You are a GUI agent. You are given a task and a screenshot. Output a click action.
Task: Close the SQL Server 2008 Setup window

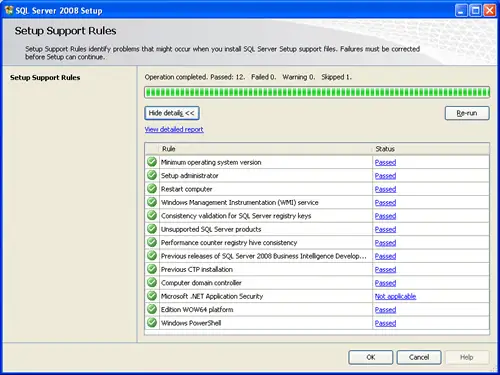pos(490,10)
